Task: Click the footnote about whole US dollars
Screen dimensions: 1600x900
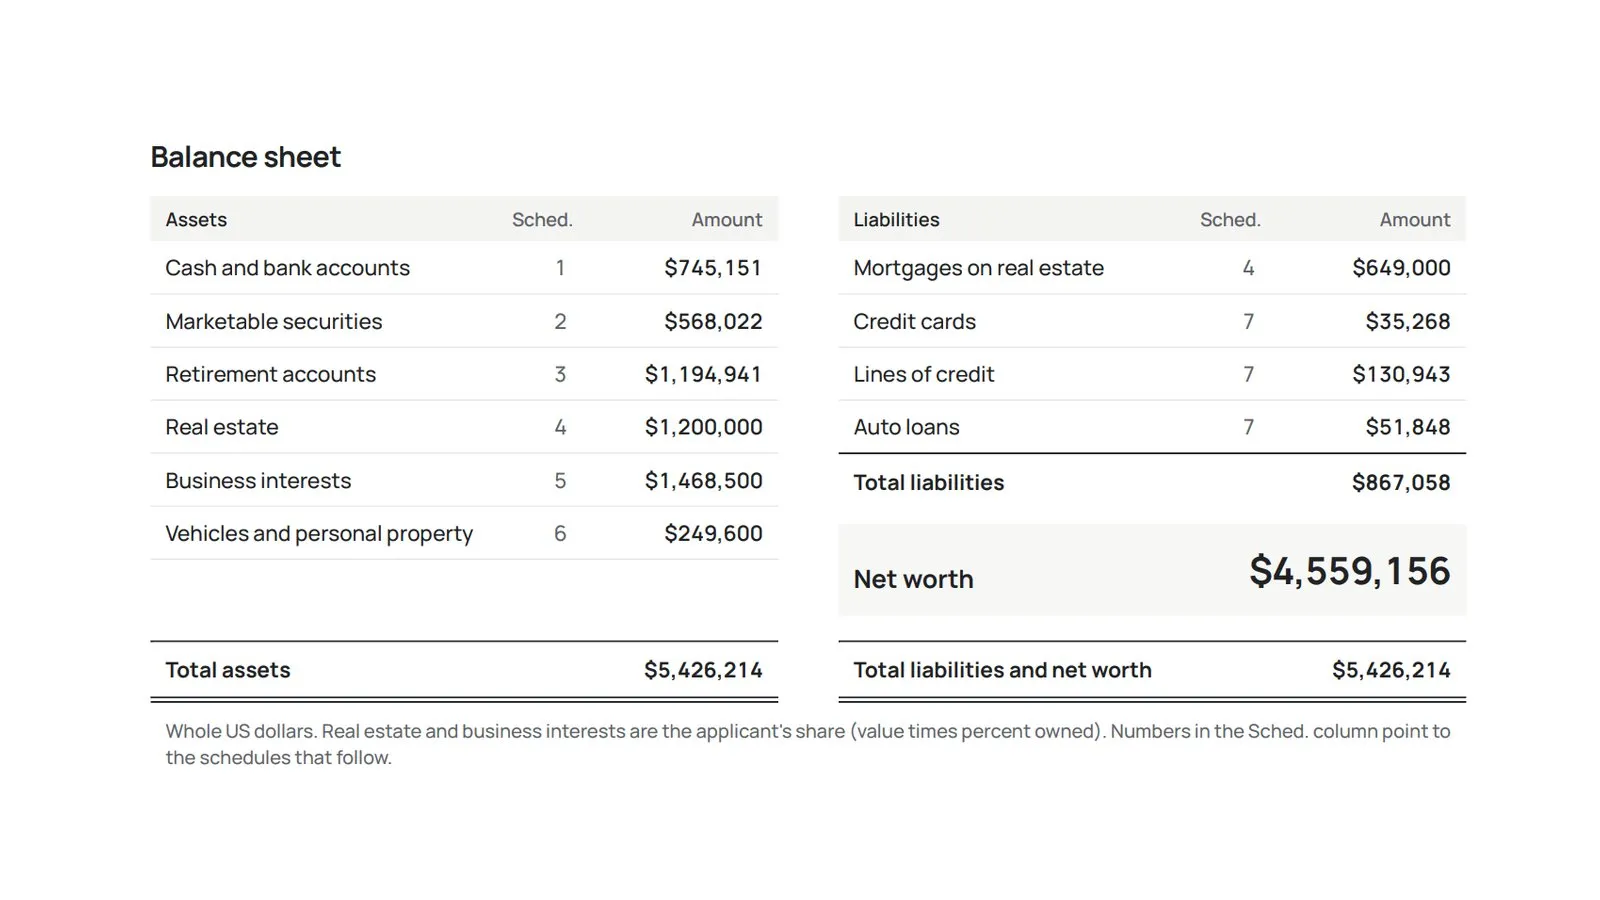Action: click(807, 744)
